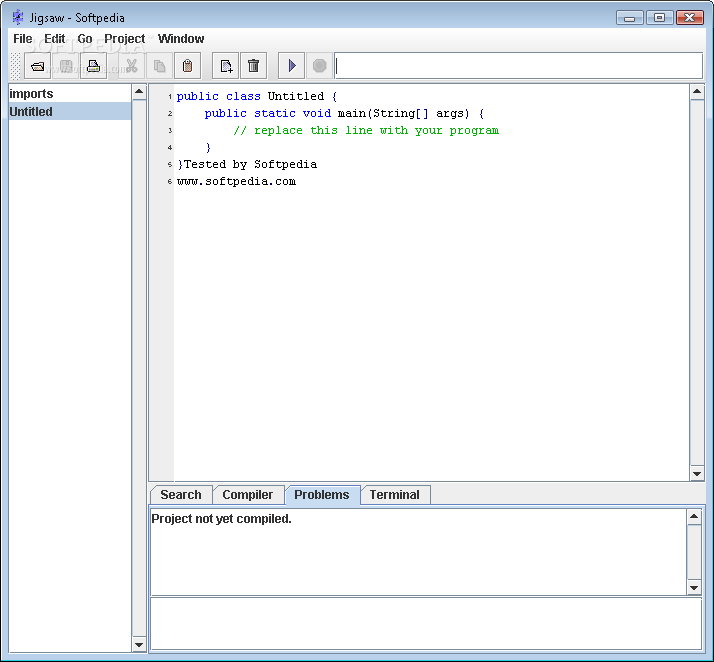Click the class list scroll up arrow
Viewport: 714px width, 662px height.
pyautogui.click(x=139, y=92)
